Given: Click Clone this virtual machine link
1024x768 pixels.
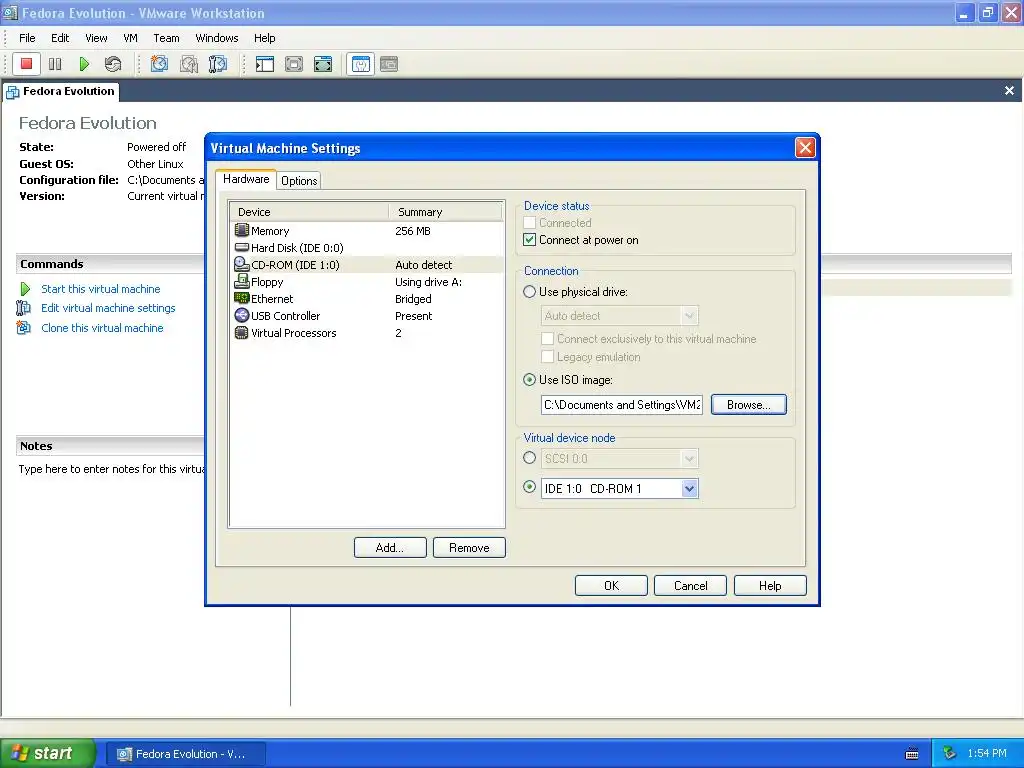Looking at the screenshot, I should point(103,328).
